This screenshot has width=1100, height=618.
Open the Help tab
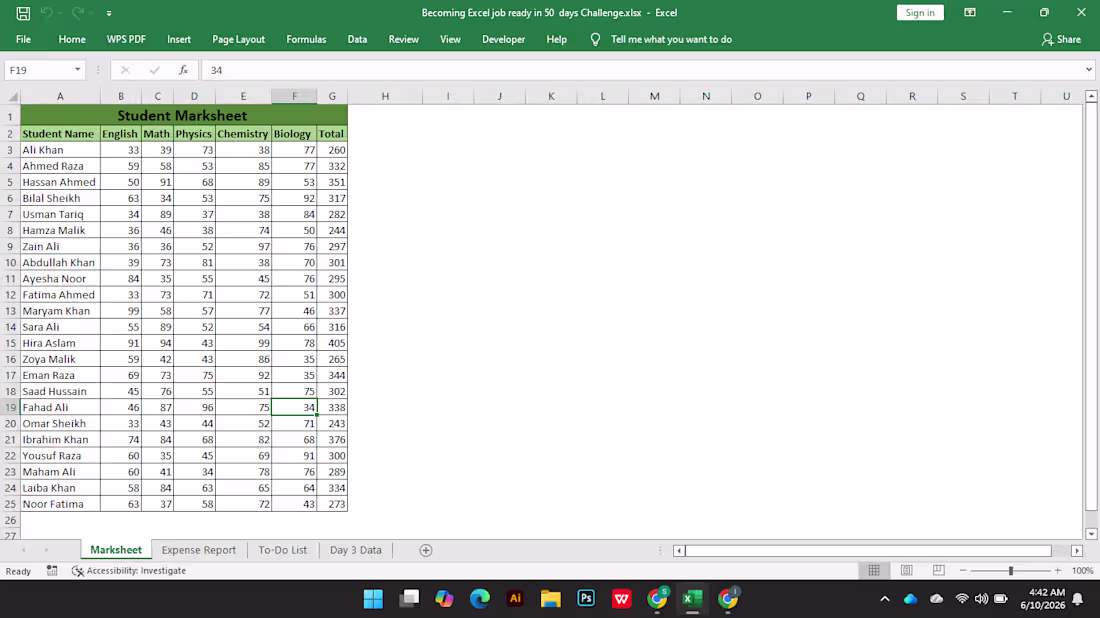556,39
